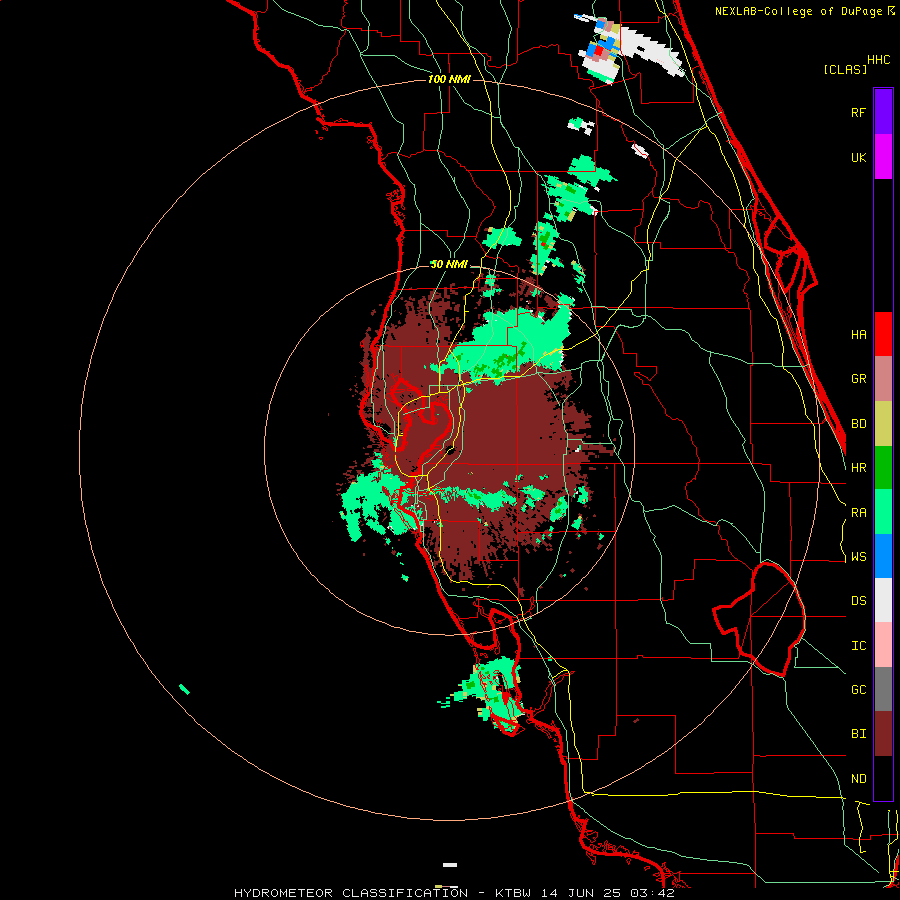Click the RA legend label
This screenshot has height=900, width=900.
pos(859,513)
